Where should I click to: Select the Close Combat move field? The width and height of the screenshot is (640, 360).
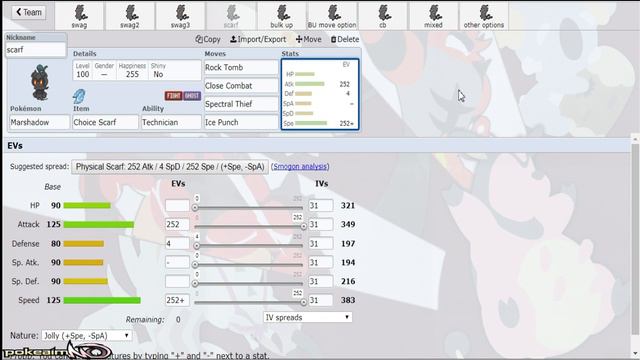point(241,86)
